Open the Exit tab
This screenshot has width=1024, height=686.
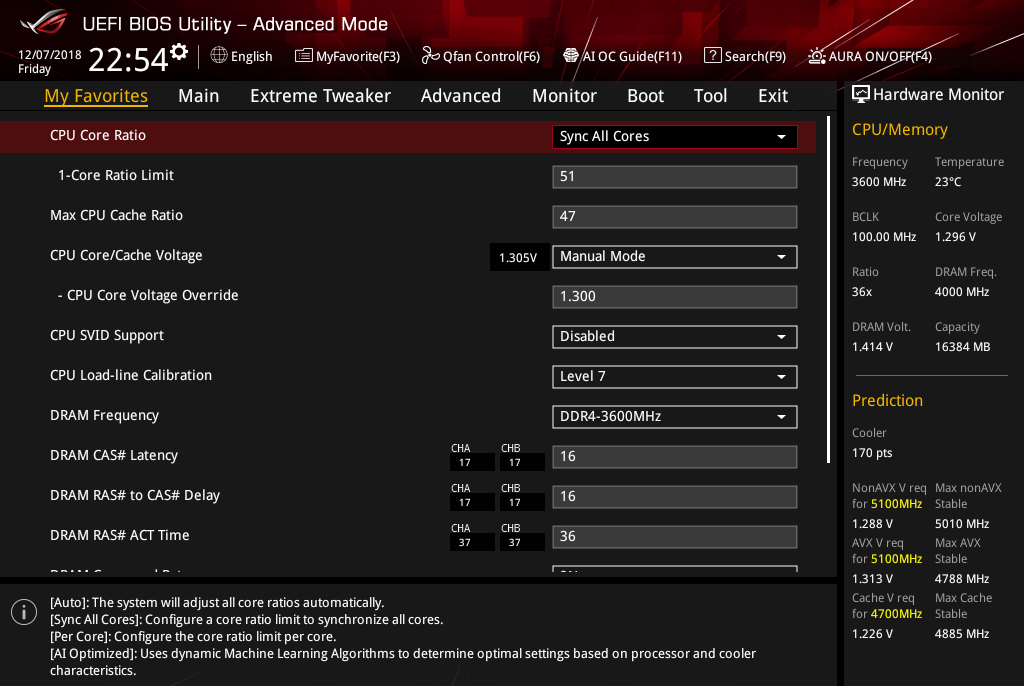[x=773, y=96]
